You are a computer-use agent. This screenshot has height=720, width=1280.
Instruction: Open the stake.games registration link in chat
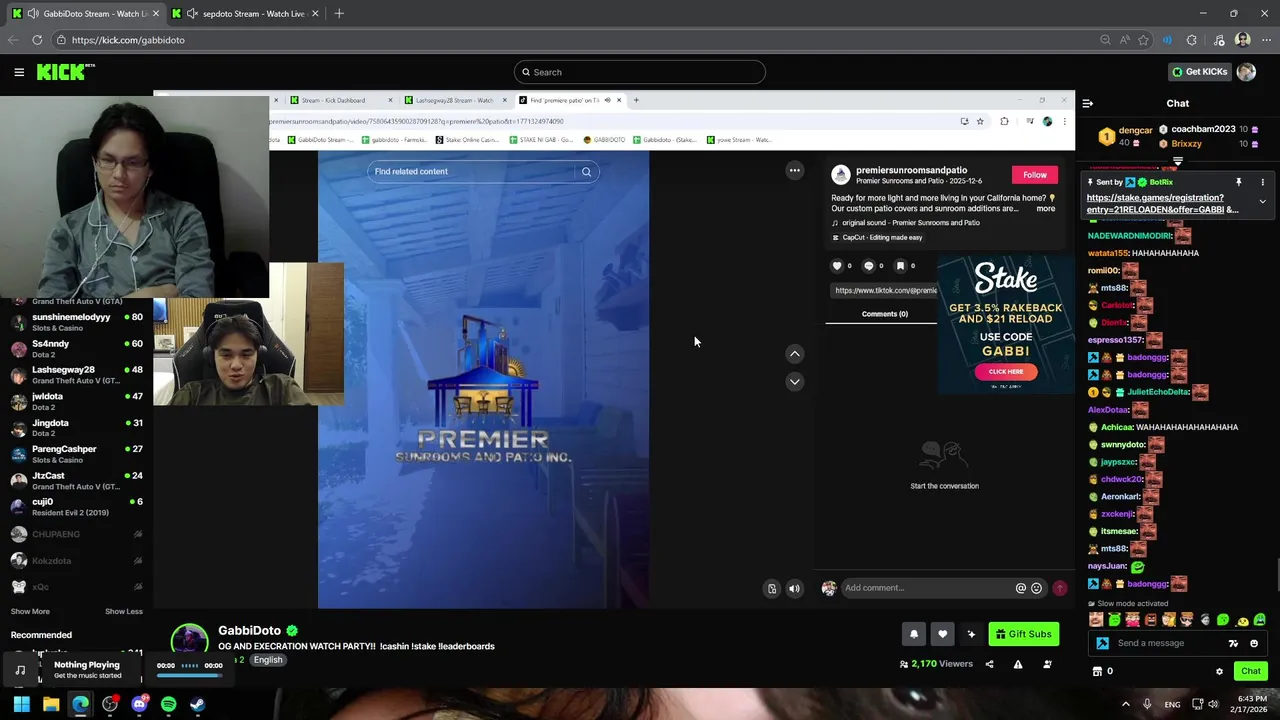1162,204
